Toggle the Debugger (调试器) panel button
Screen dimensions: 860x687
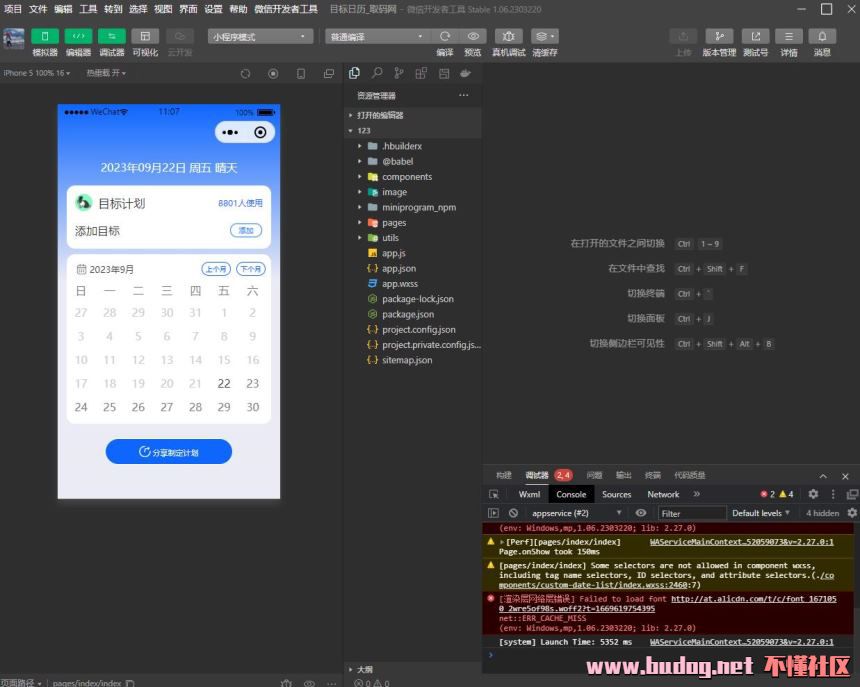pos(112,36)
